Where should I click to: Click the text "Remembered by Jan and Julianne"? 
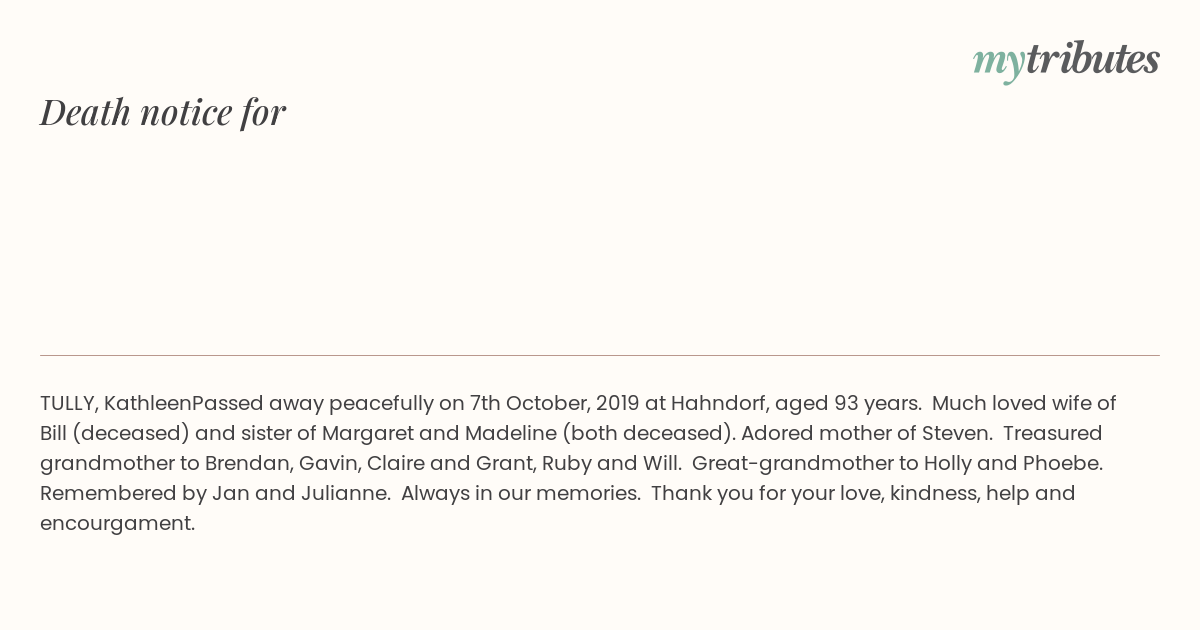[x=215, y=494]
